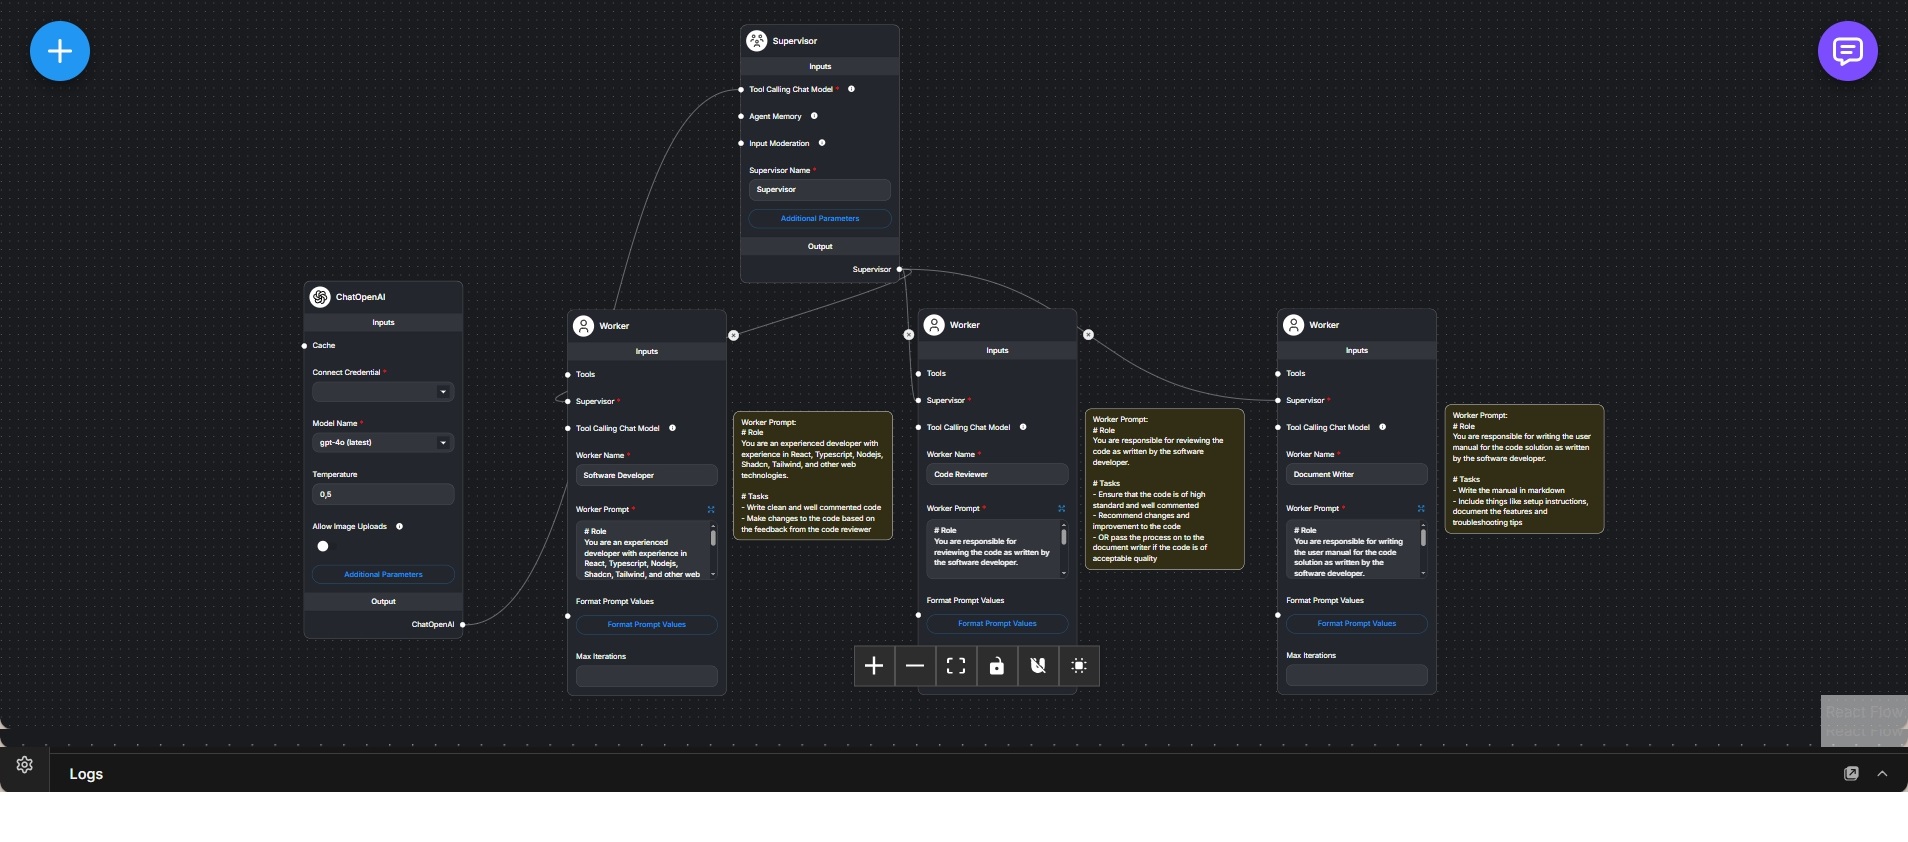Click Additional Parameters in the ChatOpenAI node

[383, 575]
